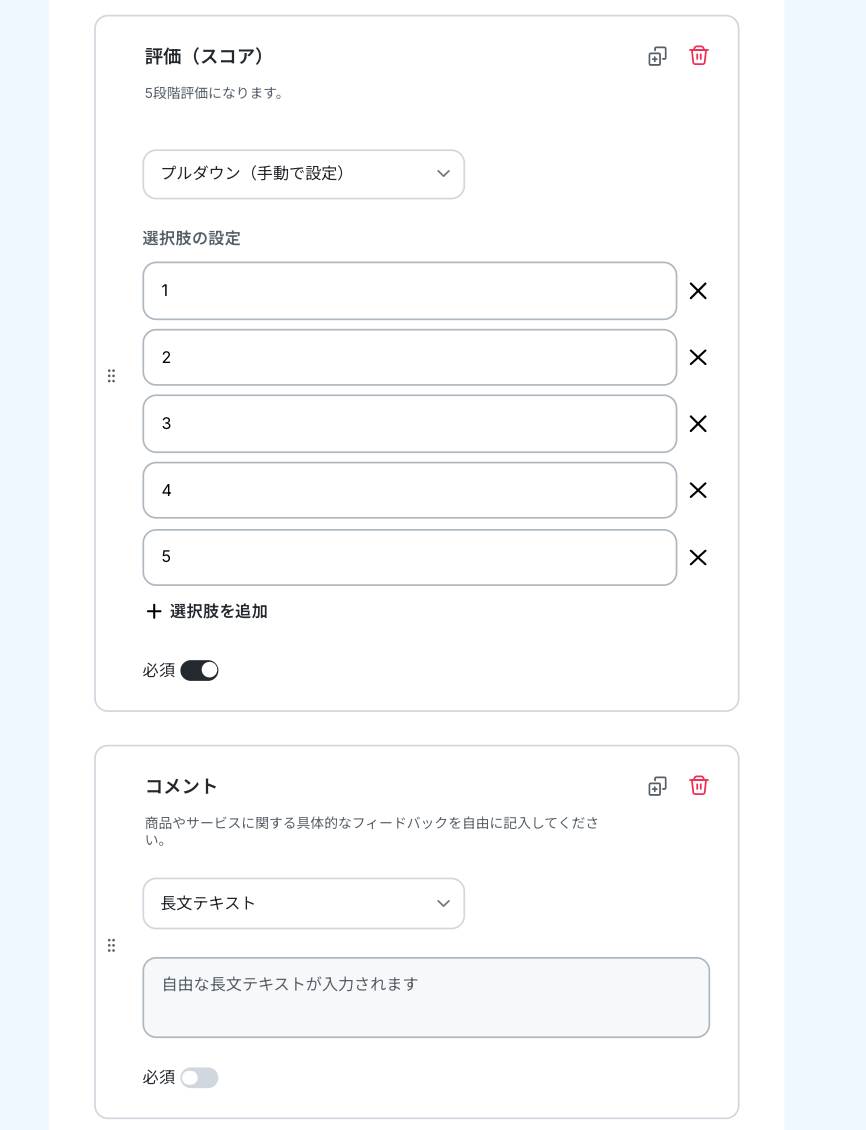Click drag handle of 評価(スコア) card
Viewport: 866px width, 1130px height.
[111, 375]
